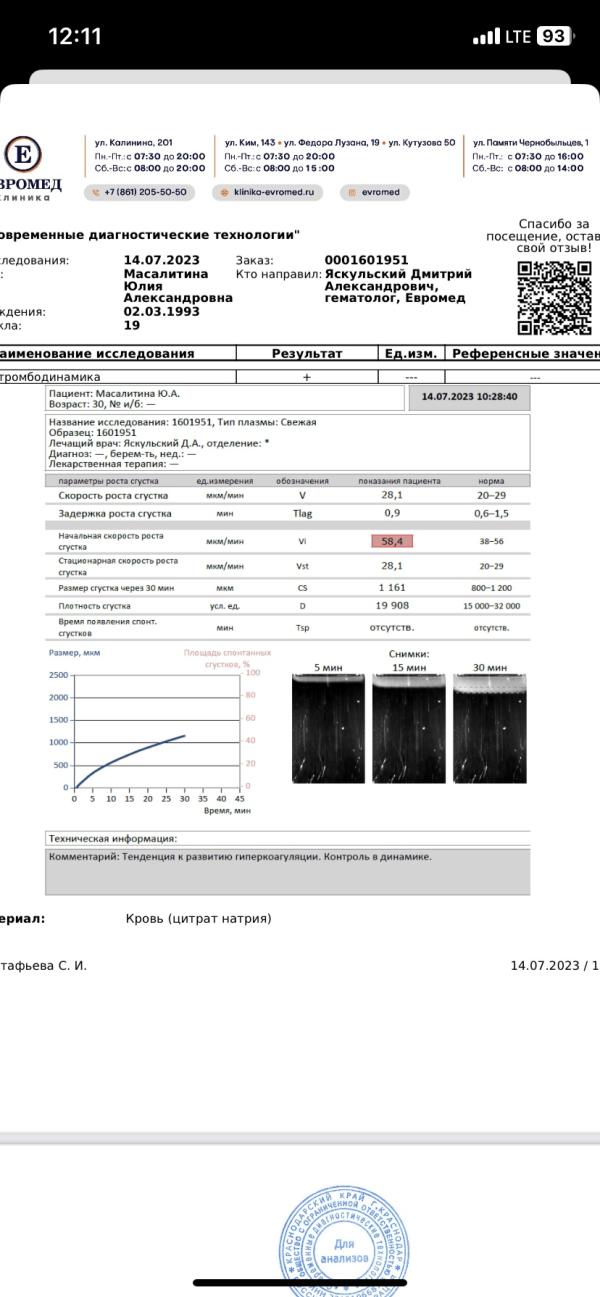Open the kliniko-evromed.ru website link
The width and height of the screenshot is (600, 1297).
coord(267,192)
